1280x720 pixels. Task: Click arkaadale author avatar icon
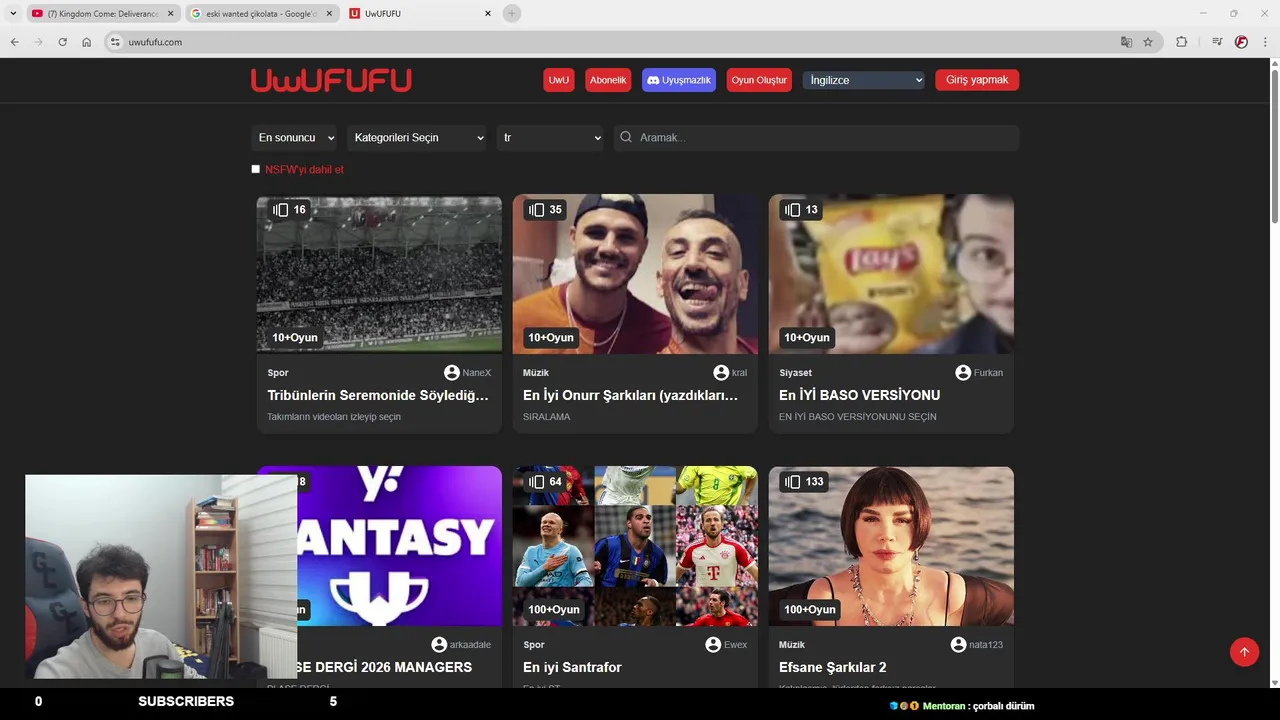point(439,645)
